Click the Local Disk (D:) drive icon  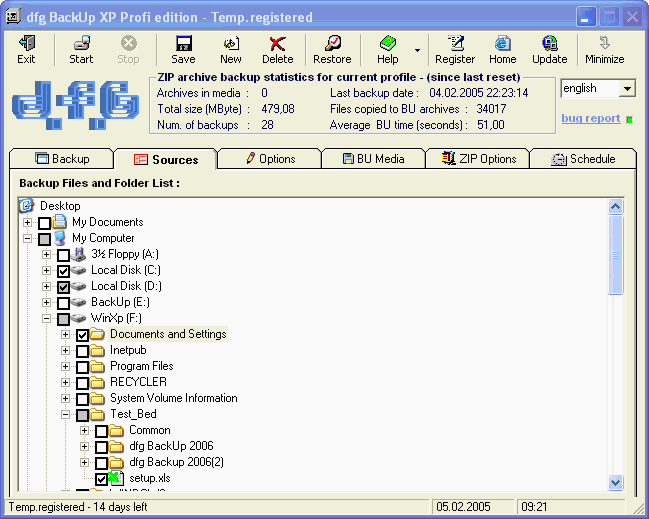click(x=78, y=286)
